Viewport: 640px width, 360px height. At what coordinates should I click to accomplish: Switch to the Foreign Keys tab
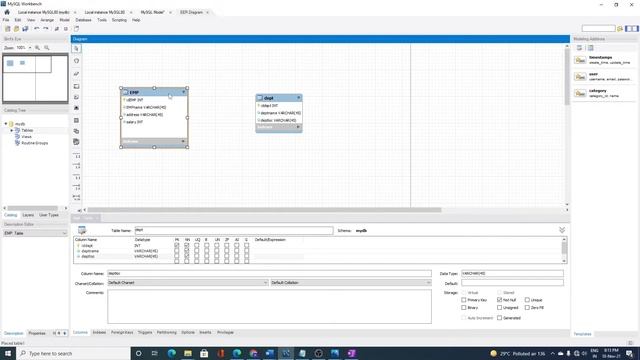(x=122, y=333)
